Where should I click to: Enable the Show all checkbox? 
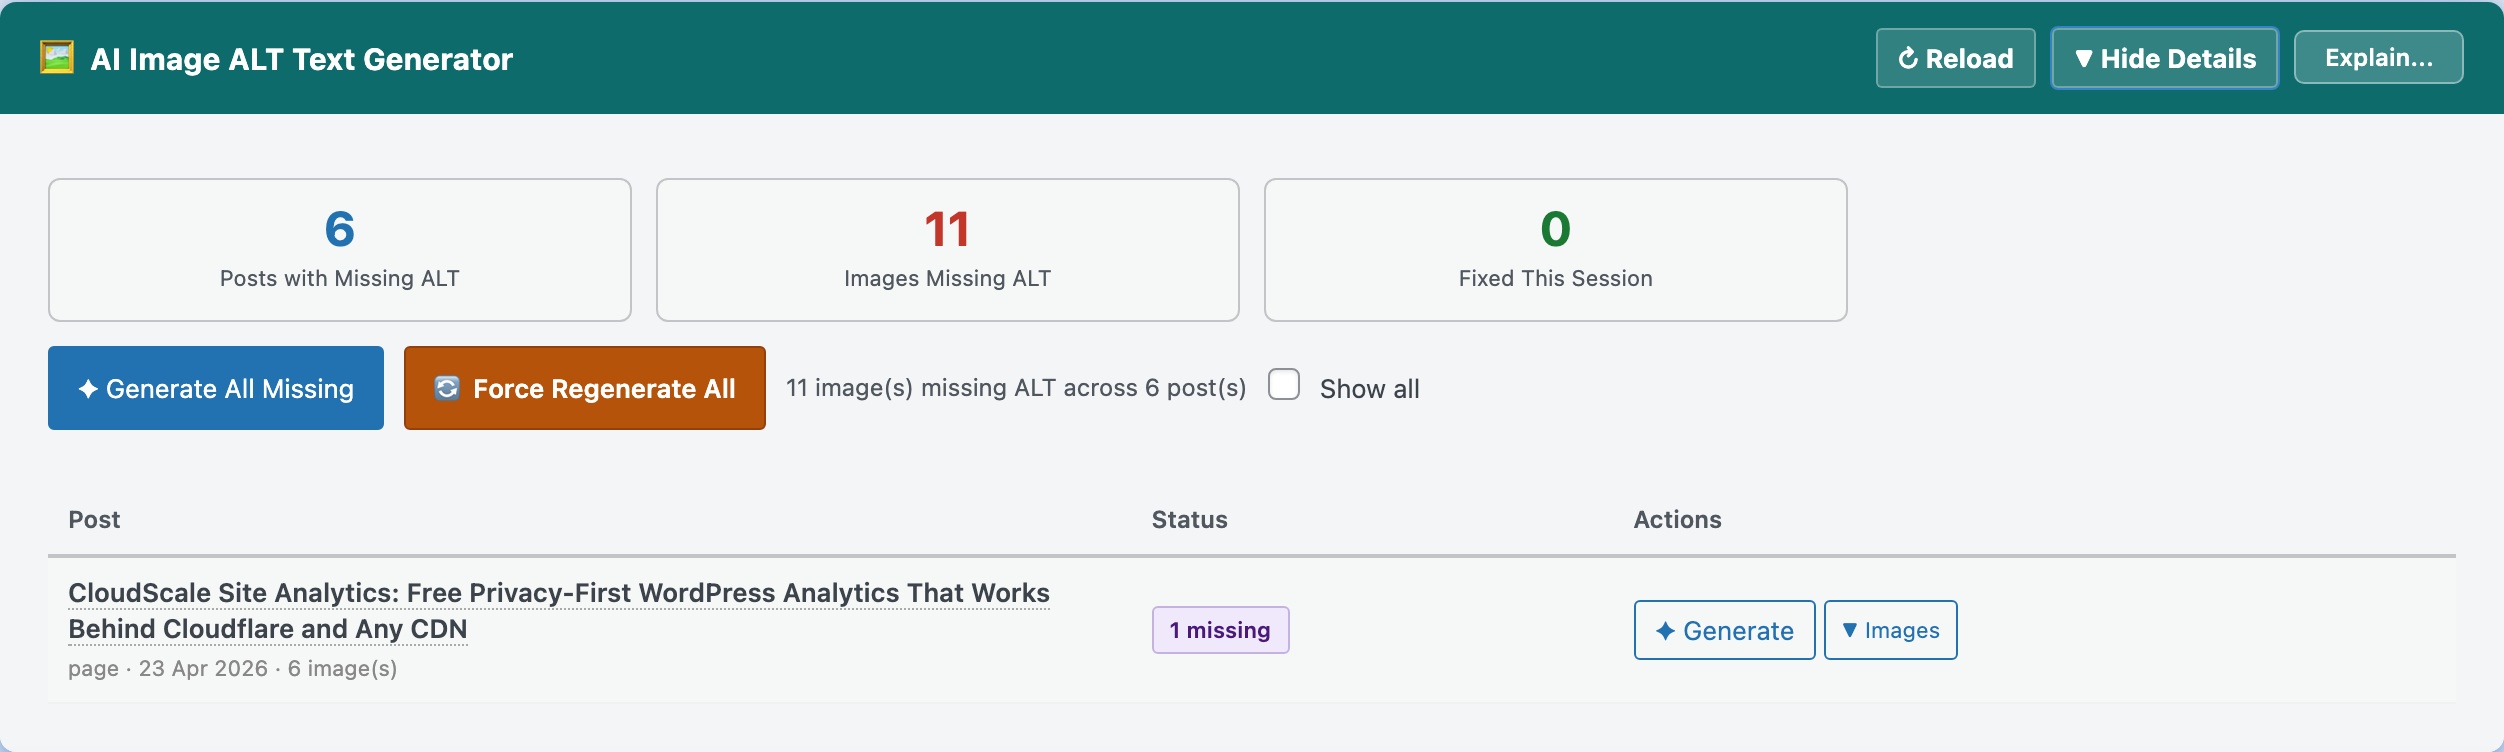[1284, 385]
